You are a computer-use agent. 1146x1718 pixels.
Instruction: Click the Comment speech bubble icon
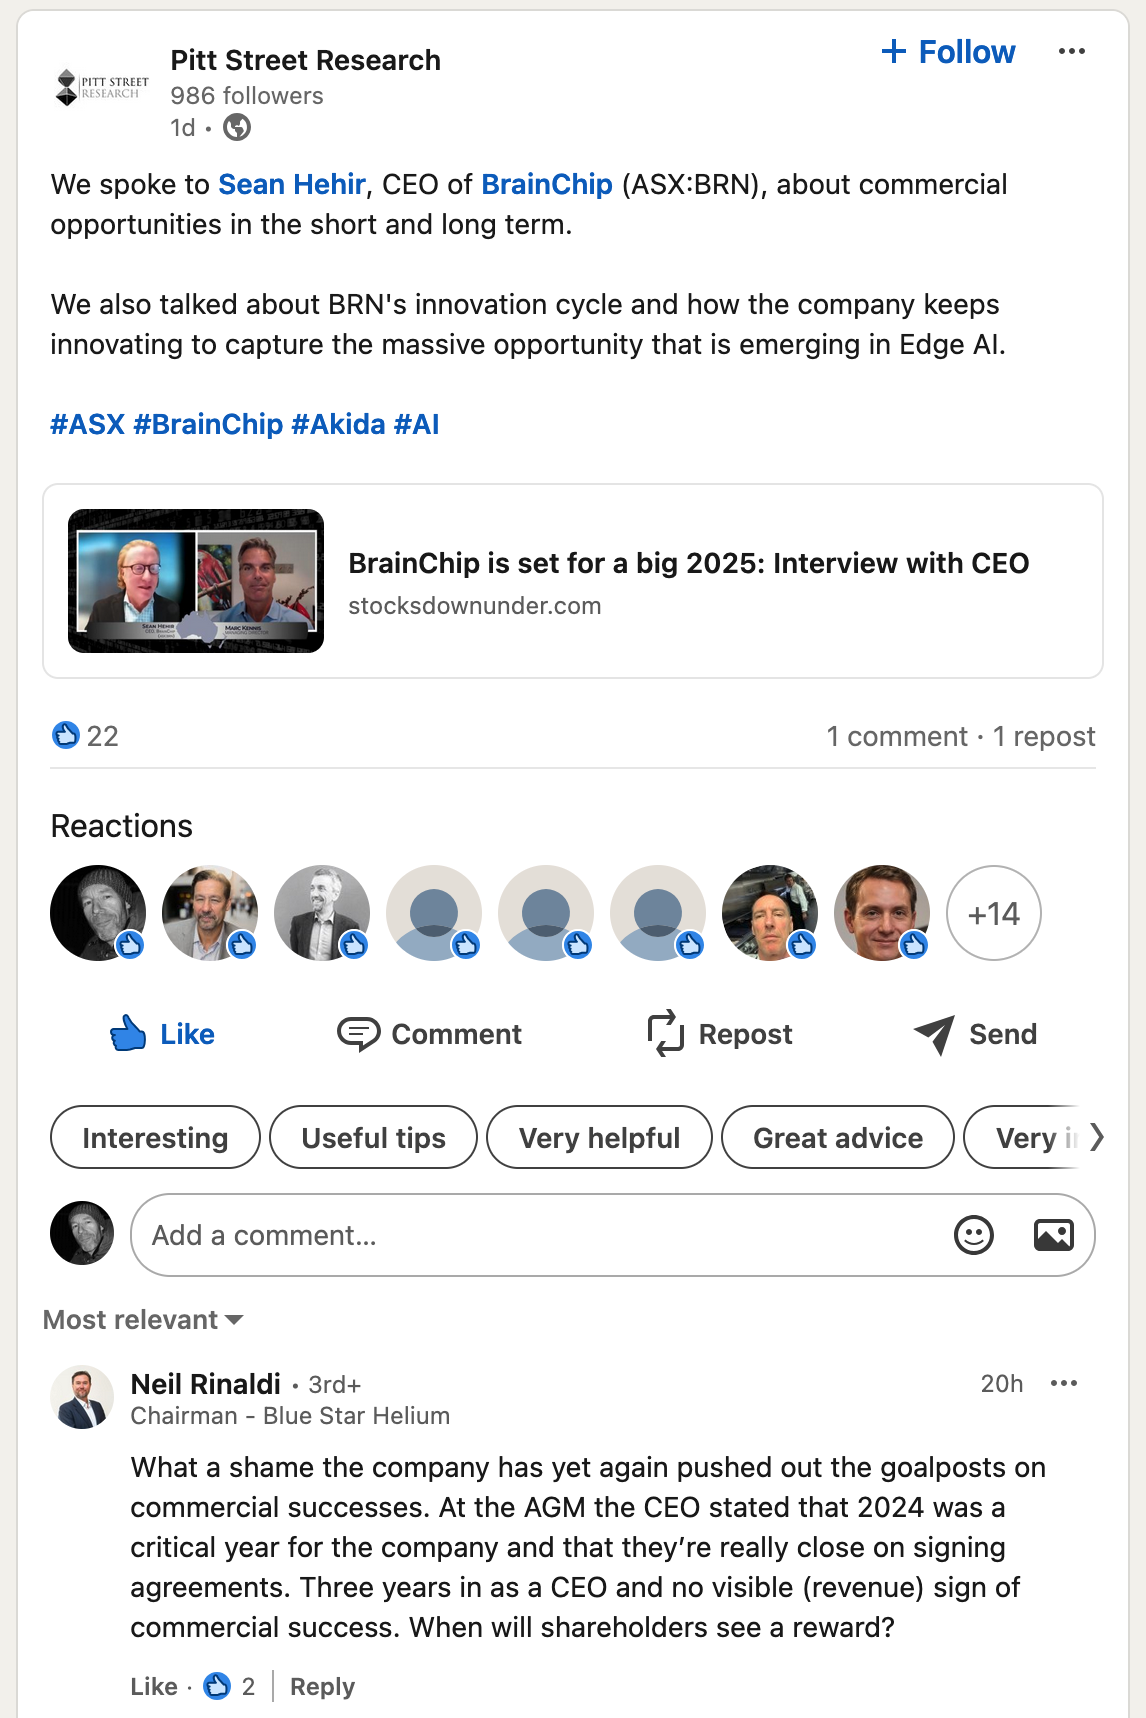pos(358,1034)
